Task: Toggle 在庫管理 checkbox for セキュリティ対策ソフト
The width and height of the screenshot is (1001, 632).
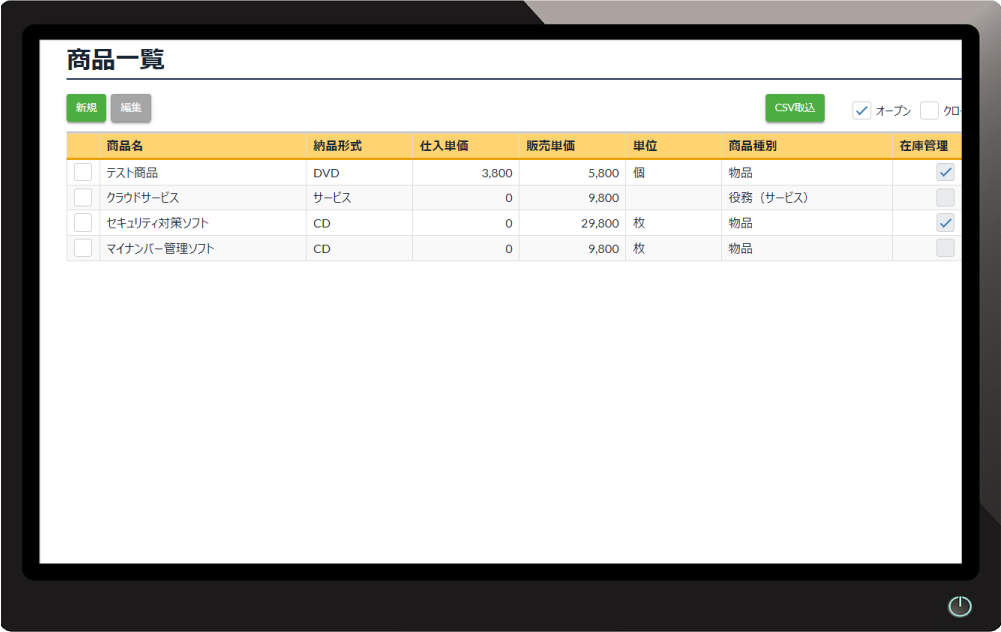Action: click(x=945, y=223)
